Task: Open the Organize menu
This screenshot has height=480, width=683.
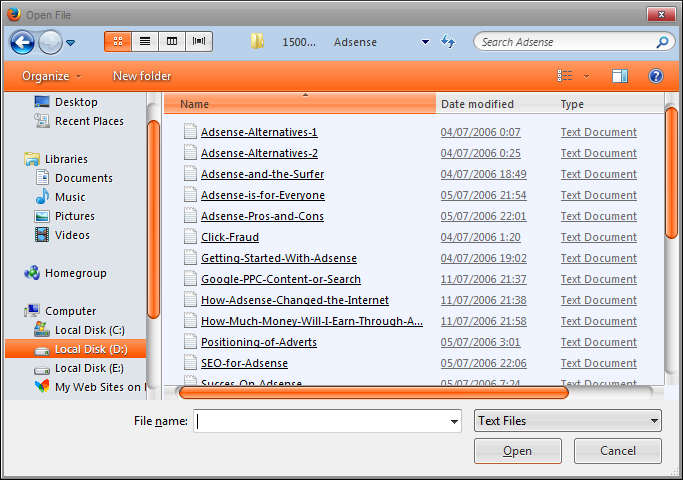Action: point(52,76)
